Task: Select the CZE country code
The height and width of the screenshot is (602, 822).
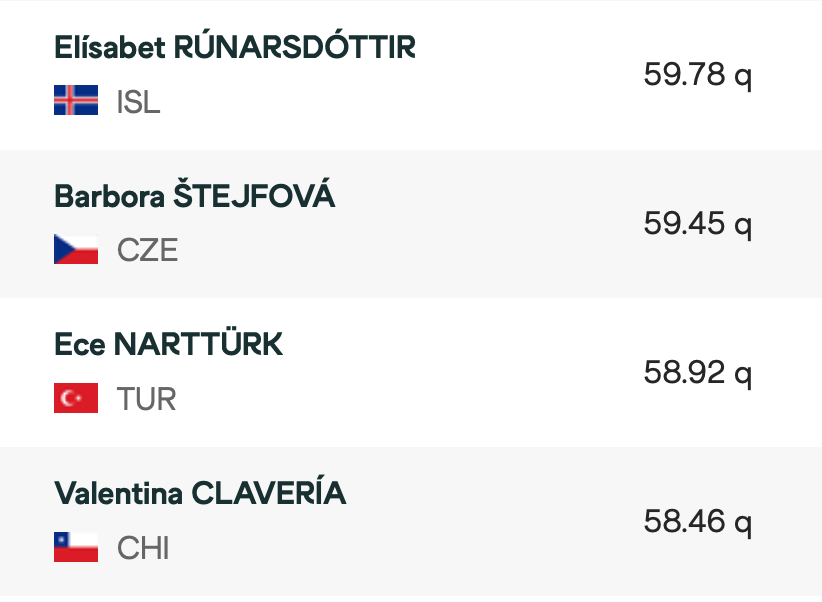Action: click(147, 250)
